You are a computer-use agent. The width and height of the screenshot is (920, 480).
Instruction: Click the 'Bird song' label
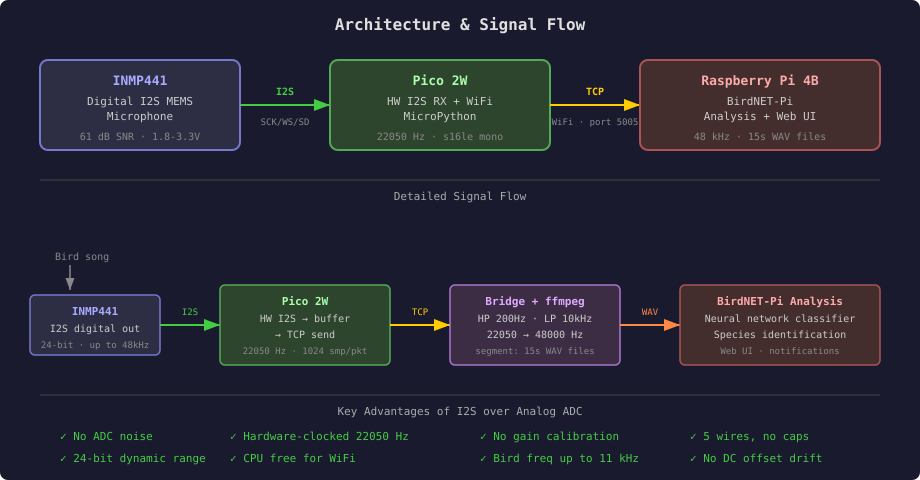pos(82,256)
